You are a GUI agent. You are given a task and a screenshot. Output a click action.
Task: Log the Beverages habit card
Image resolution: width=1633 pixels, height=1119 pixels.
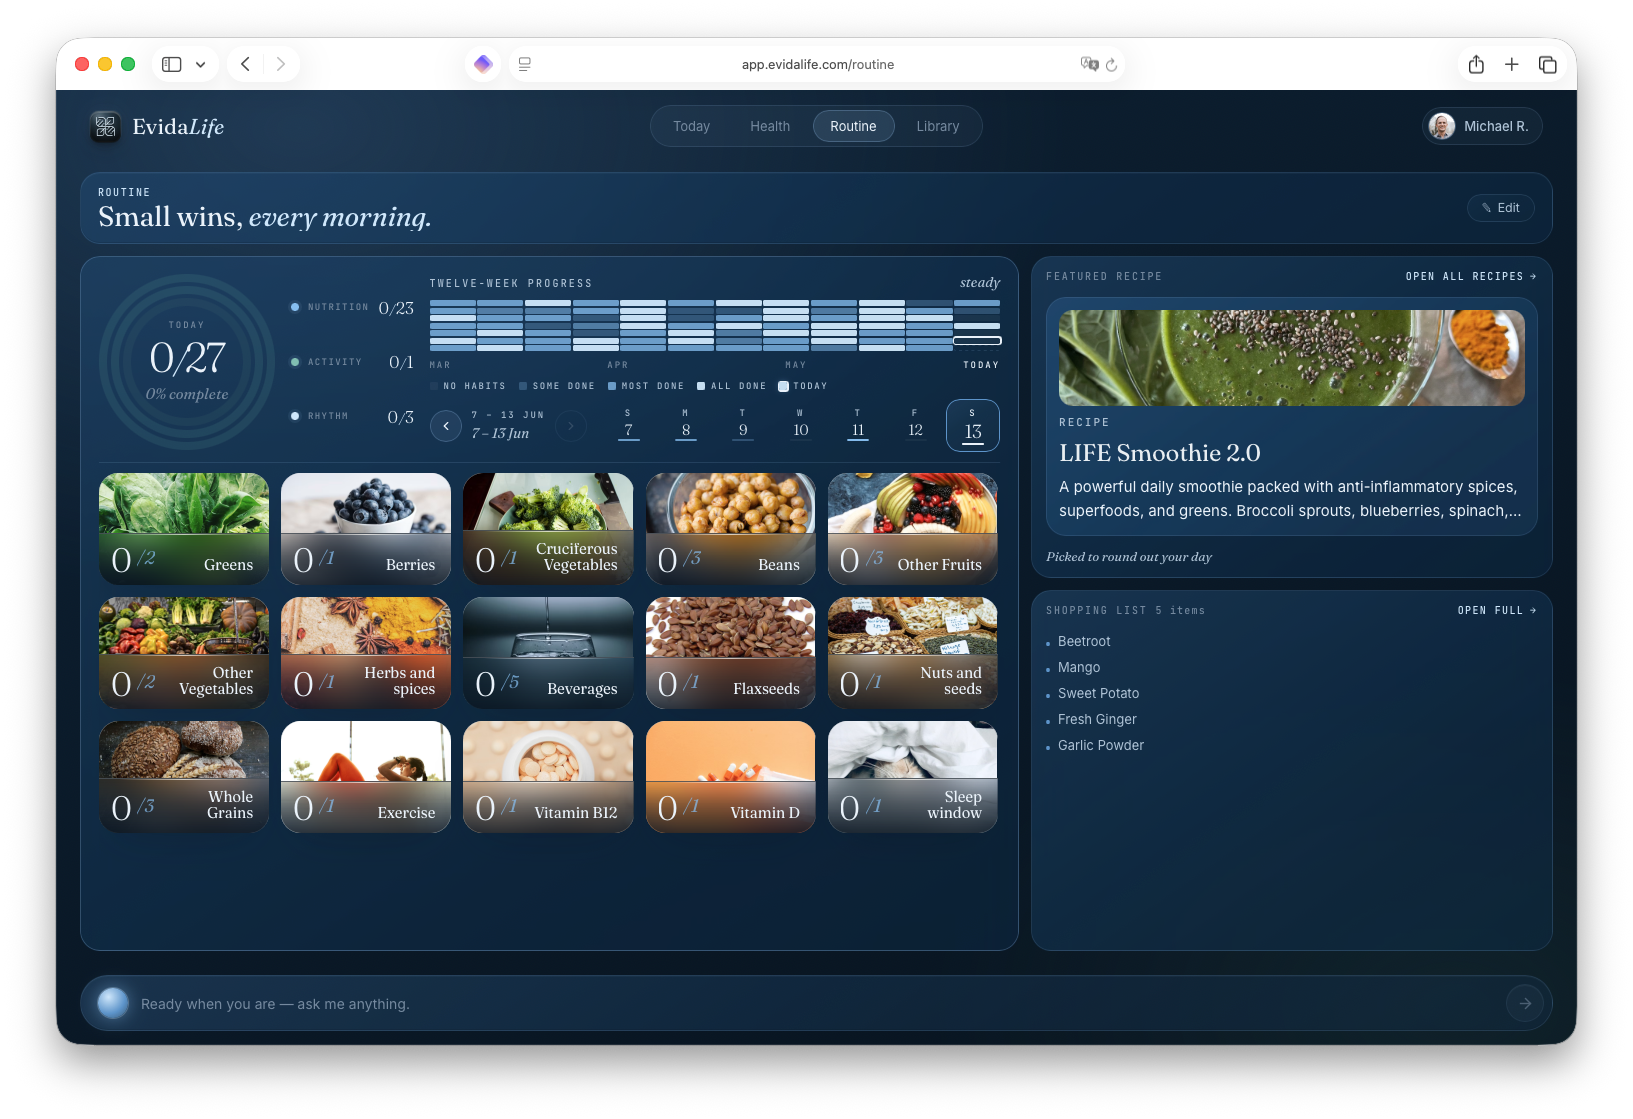(548, 653)
